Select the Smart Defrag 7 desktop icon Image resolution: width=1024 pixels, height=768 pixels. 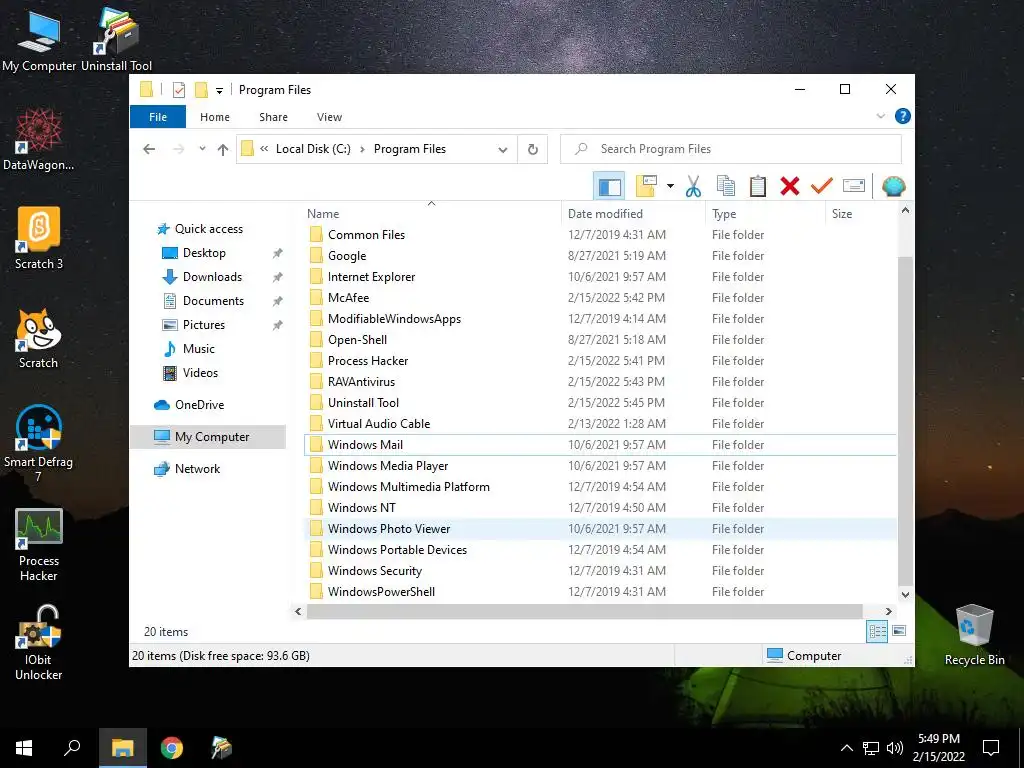39,443
